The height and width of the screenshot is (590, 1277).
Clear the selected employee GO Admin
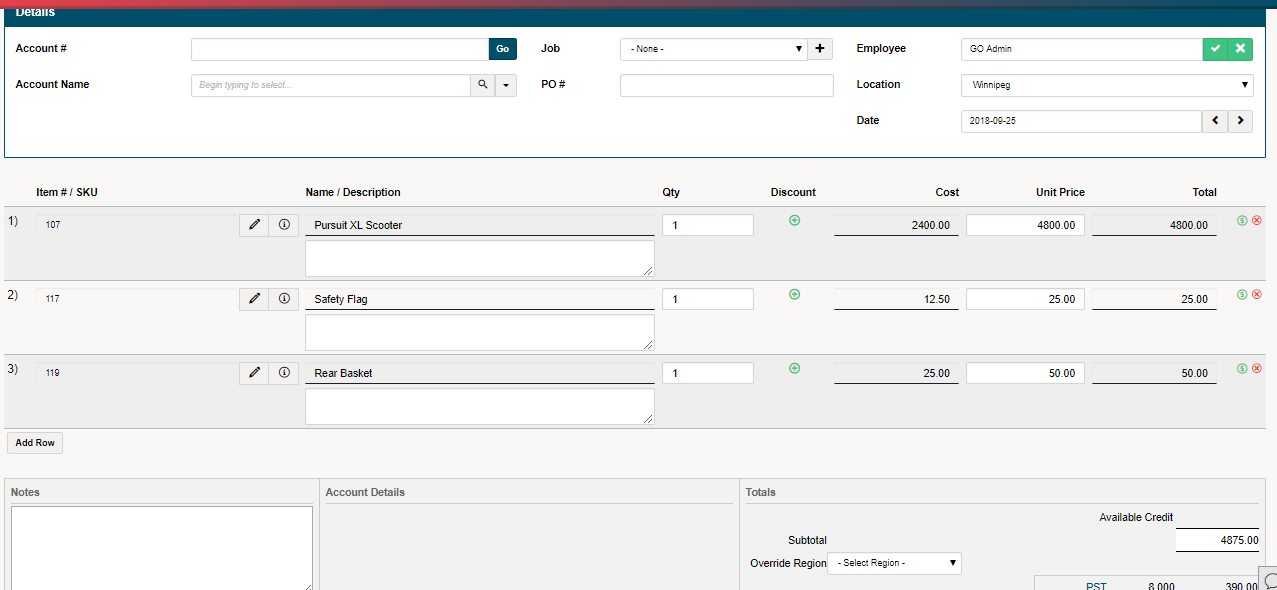point(1240,48)
